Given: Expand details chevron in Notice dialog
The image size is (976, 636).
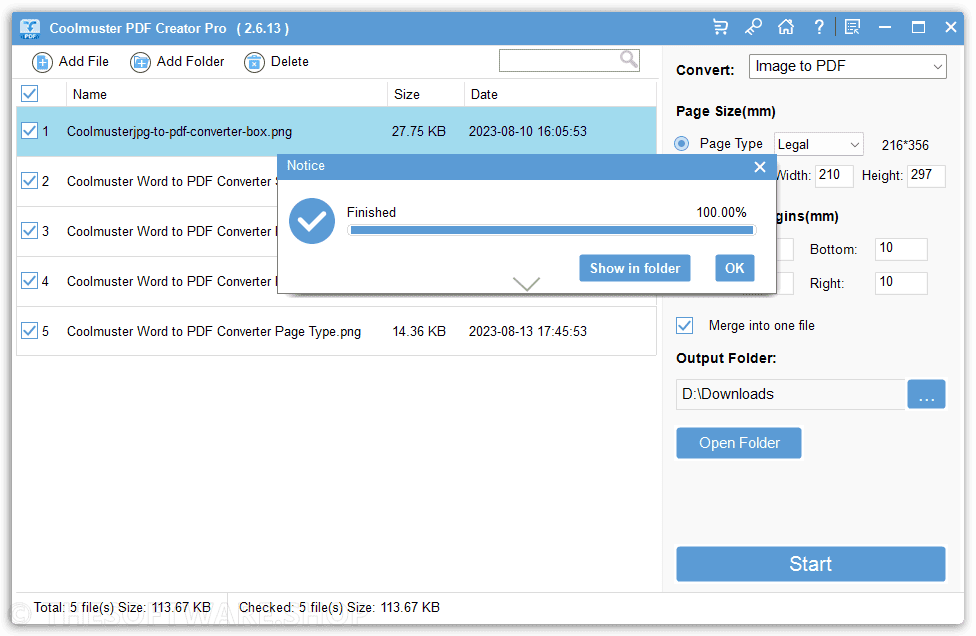Looking at the screenshot, I should 527,284.
